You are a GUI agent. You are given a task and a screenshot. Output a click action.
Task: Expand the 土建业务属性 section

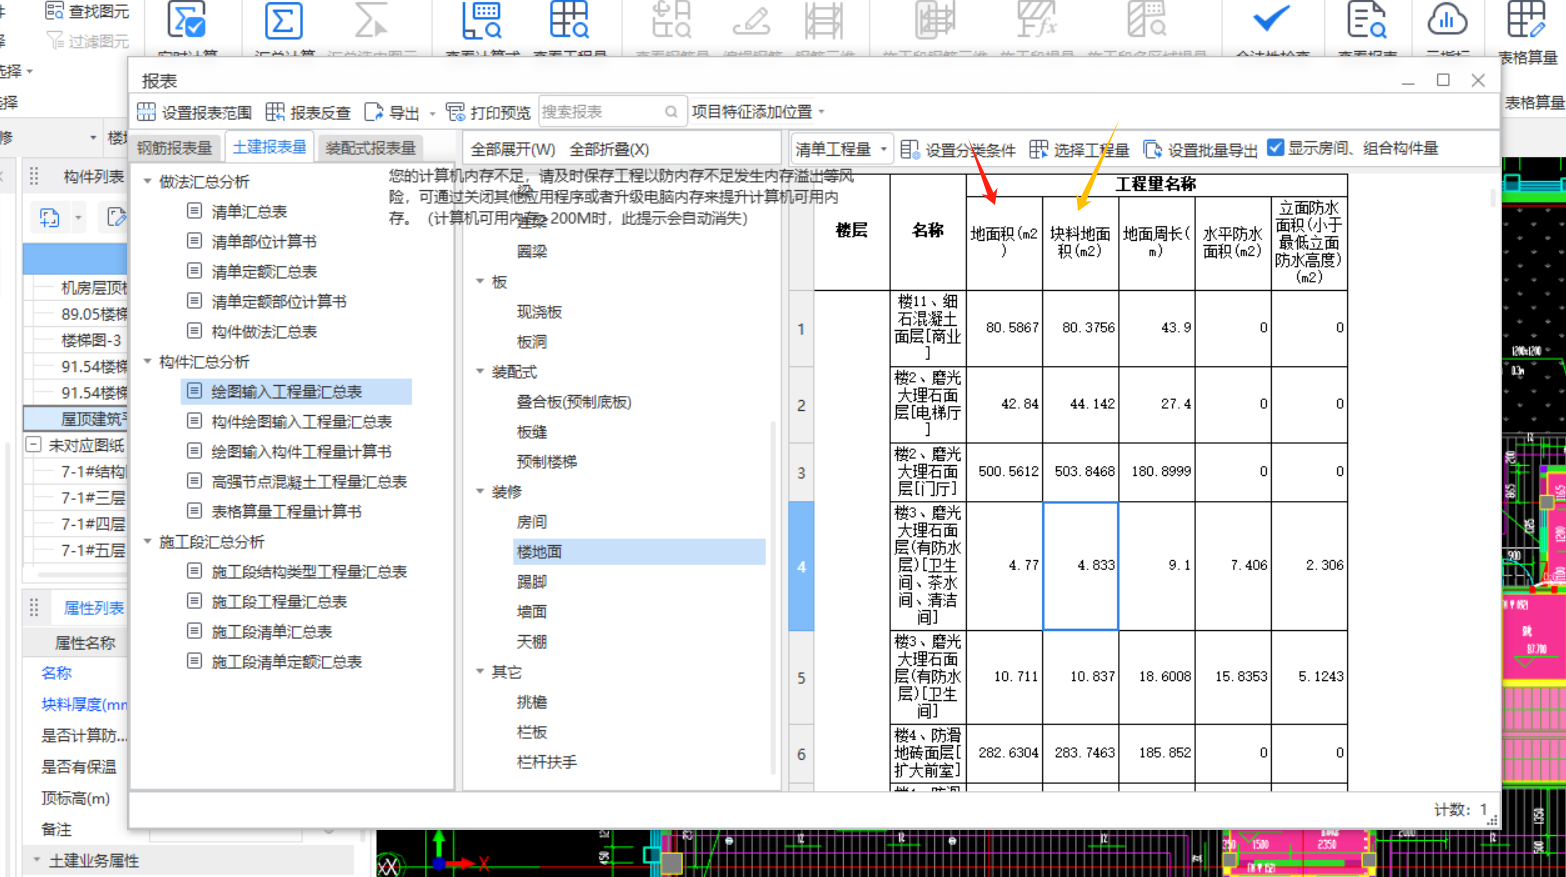[37, 860]
